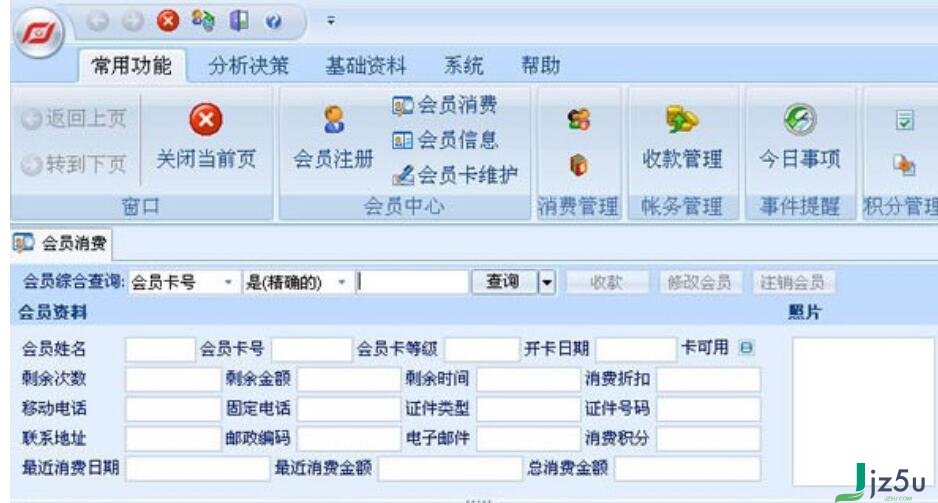Click the 会员注册 person icon
Viewport: 938px width, 503px height.
pyautogui.click(x=334, y=120)
